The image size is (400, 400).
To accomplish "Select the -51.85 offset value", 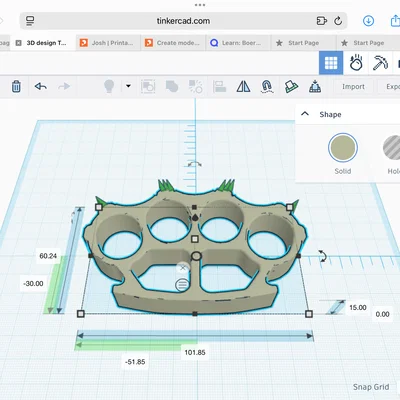I will (135, 362).
